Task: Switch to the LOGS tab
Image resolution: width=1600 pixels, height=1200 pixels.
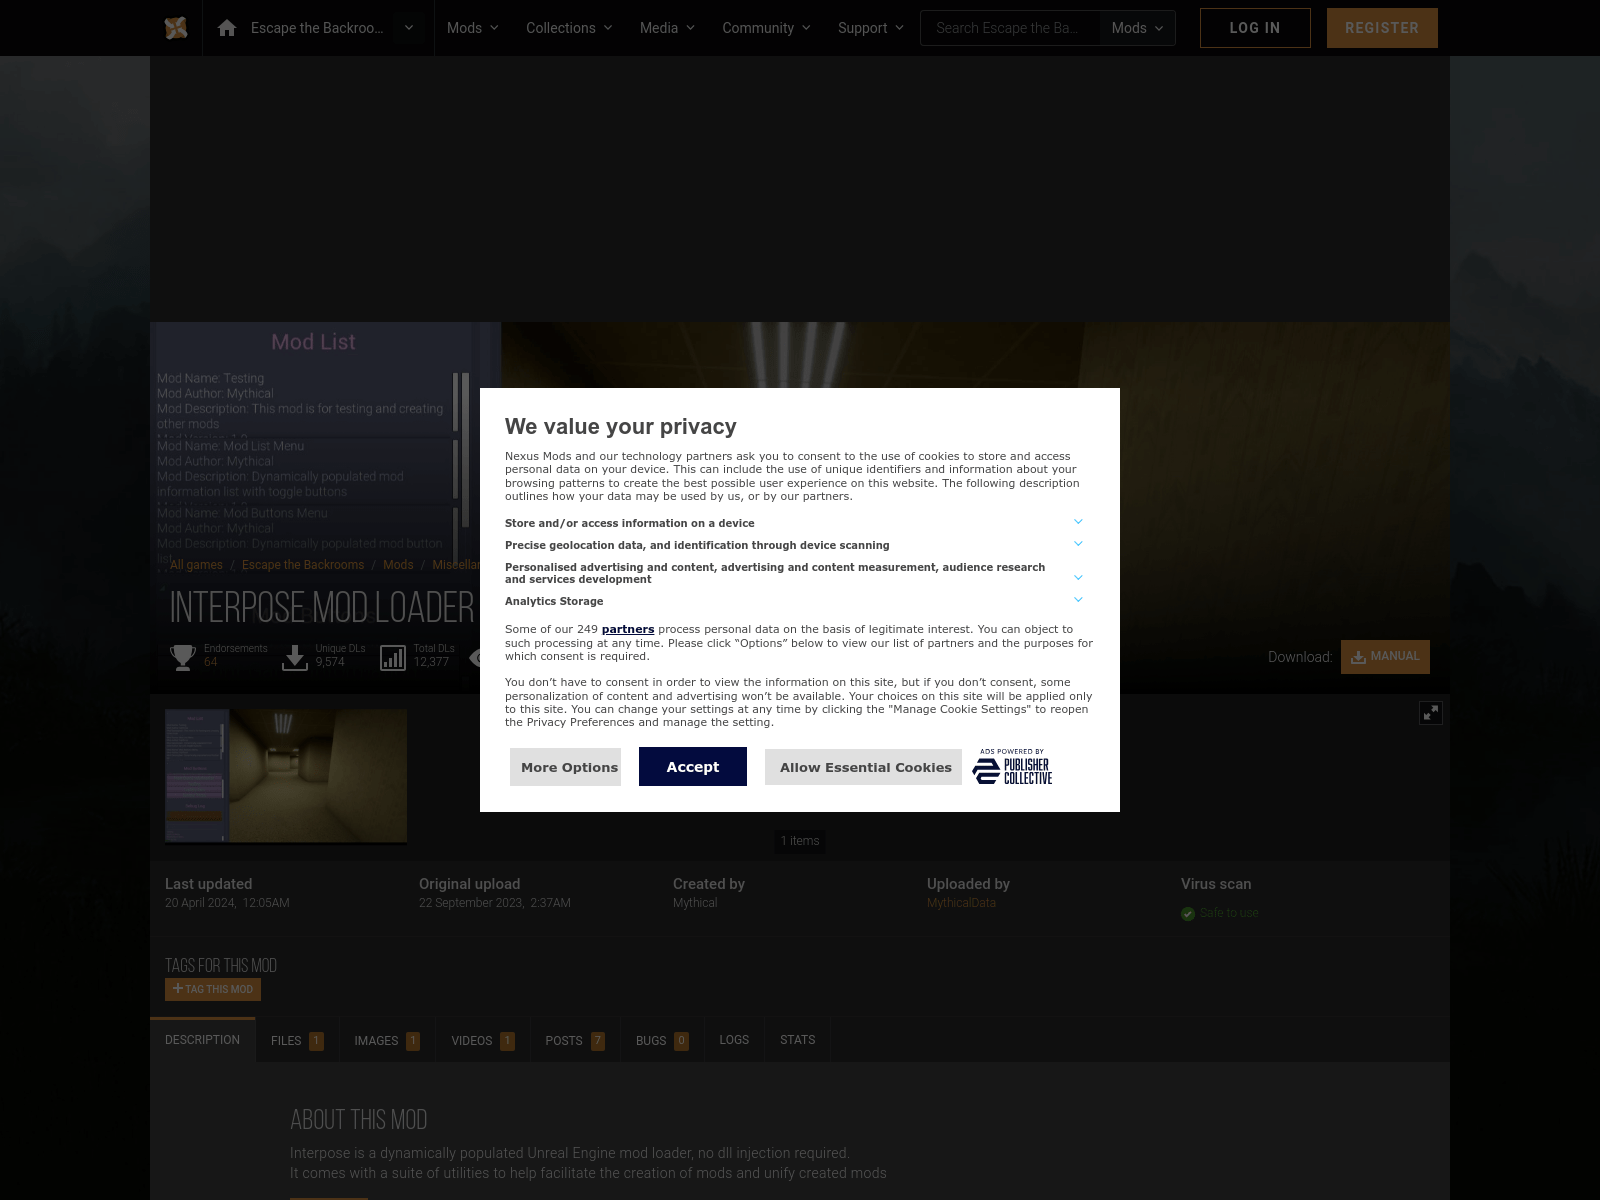Action: 734,1040
